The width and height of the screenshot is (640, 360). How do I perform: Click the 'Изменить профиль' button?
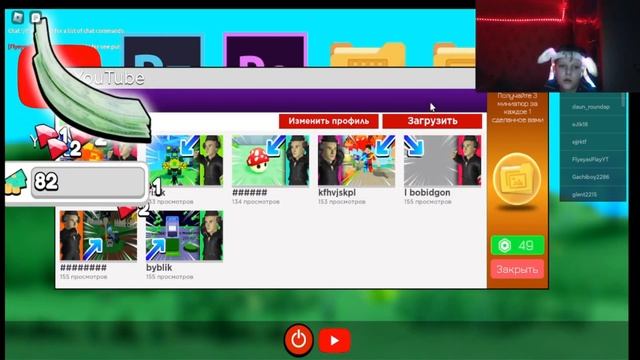[x=329, y=121]
